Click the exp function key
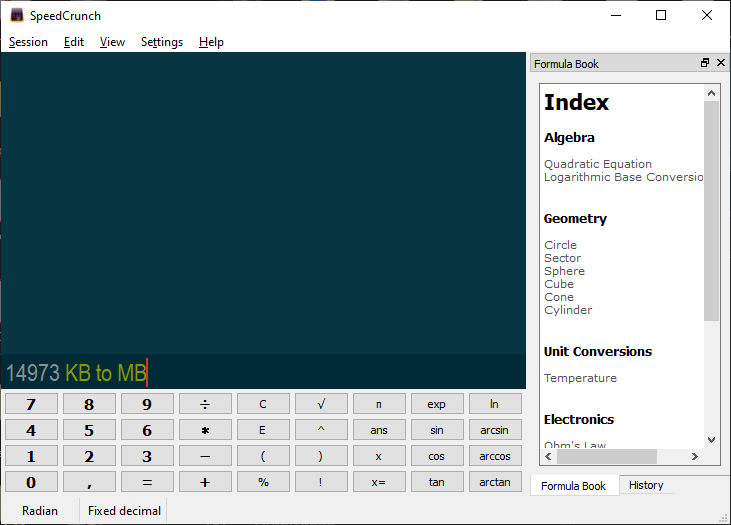The image size is (731, 525). pyautogui.click(x=437, y=404)
